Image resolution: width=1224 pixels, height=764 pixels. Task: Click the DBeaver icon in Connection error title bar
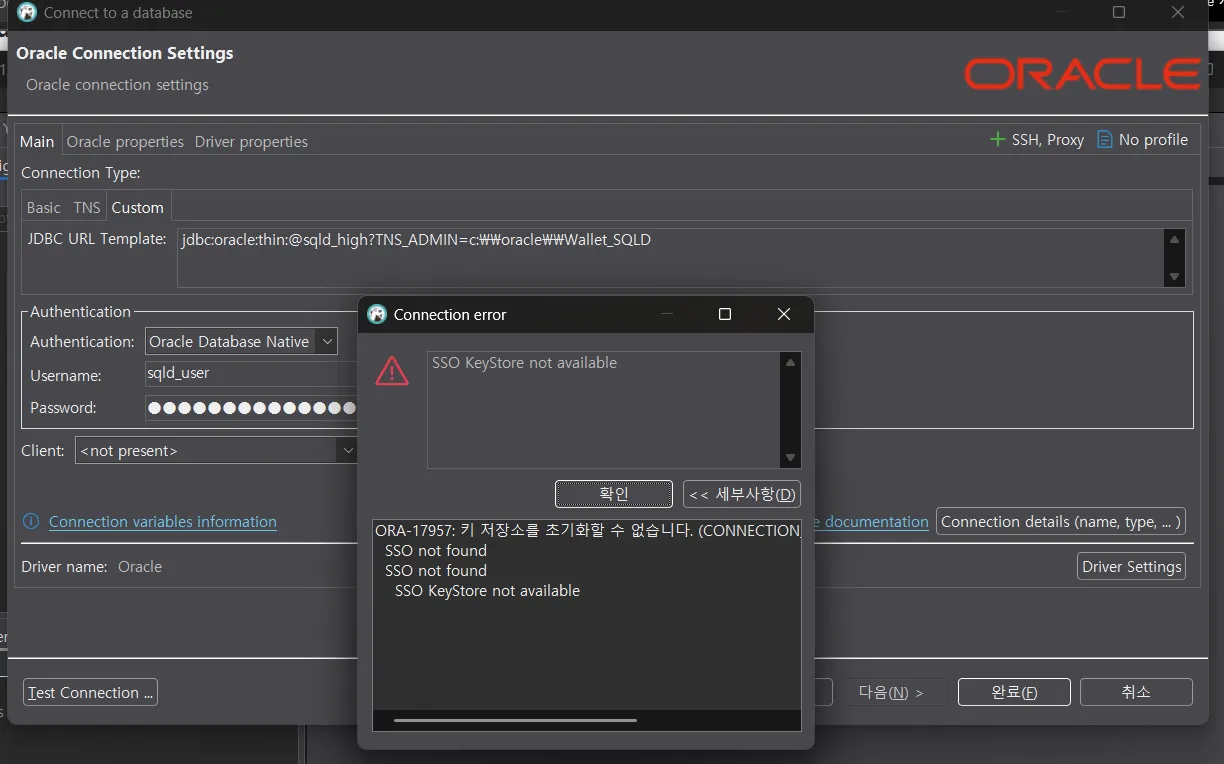pyautogui.click(x=377, y=314)
